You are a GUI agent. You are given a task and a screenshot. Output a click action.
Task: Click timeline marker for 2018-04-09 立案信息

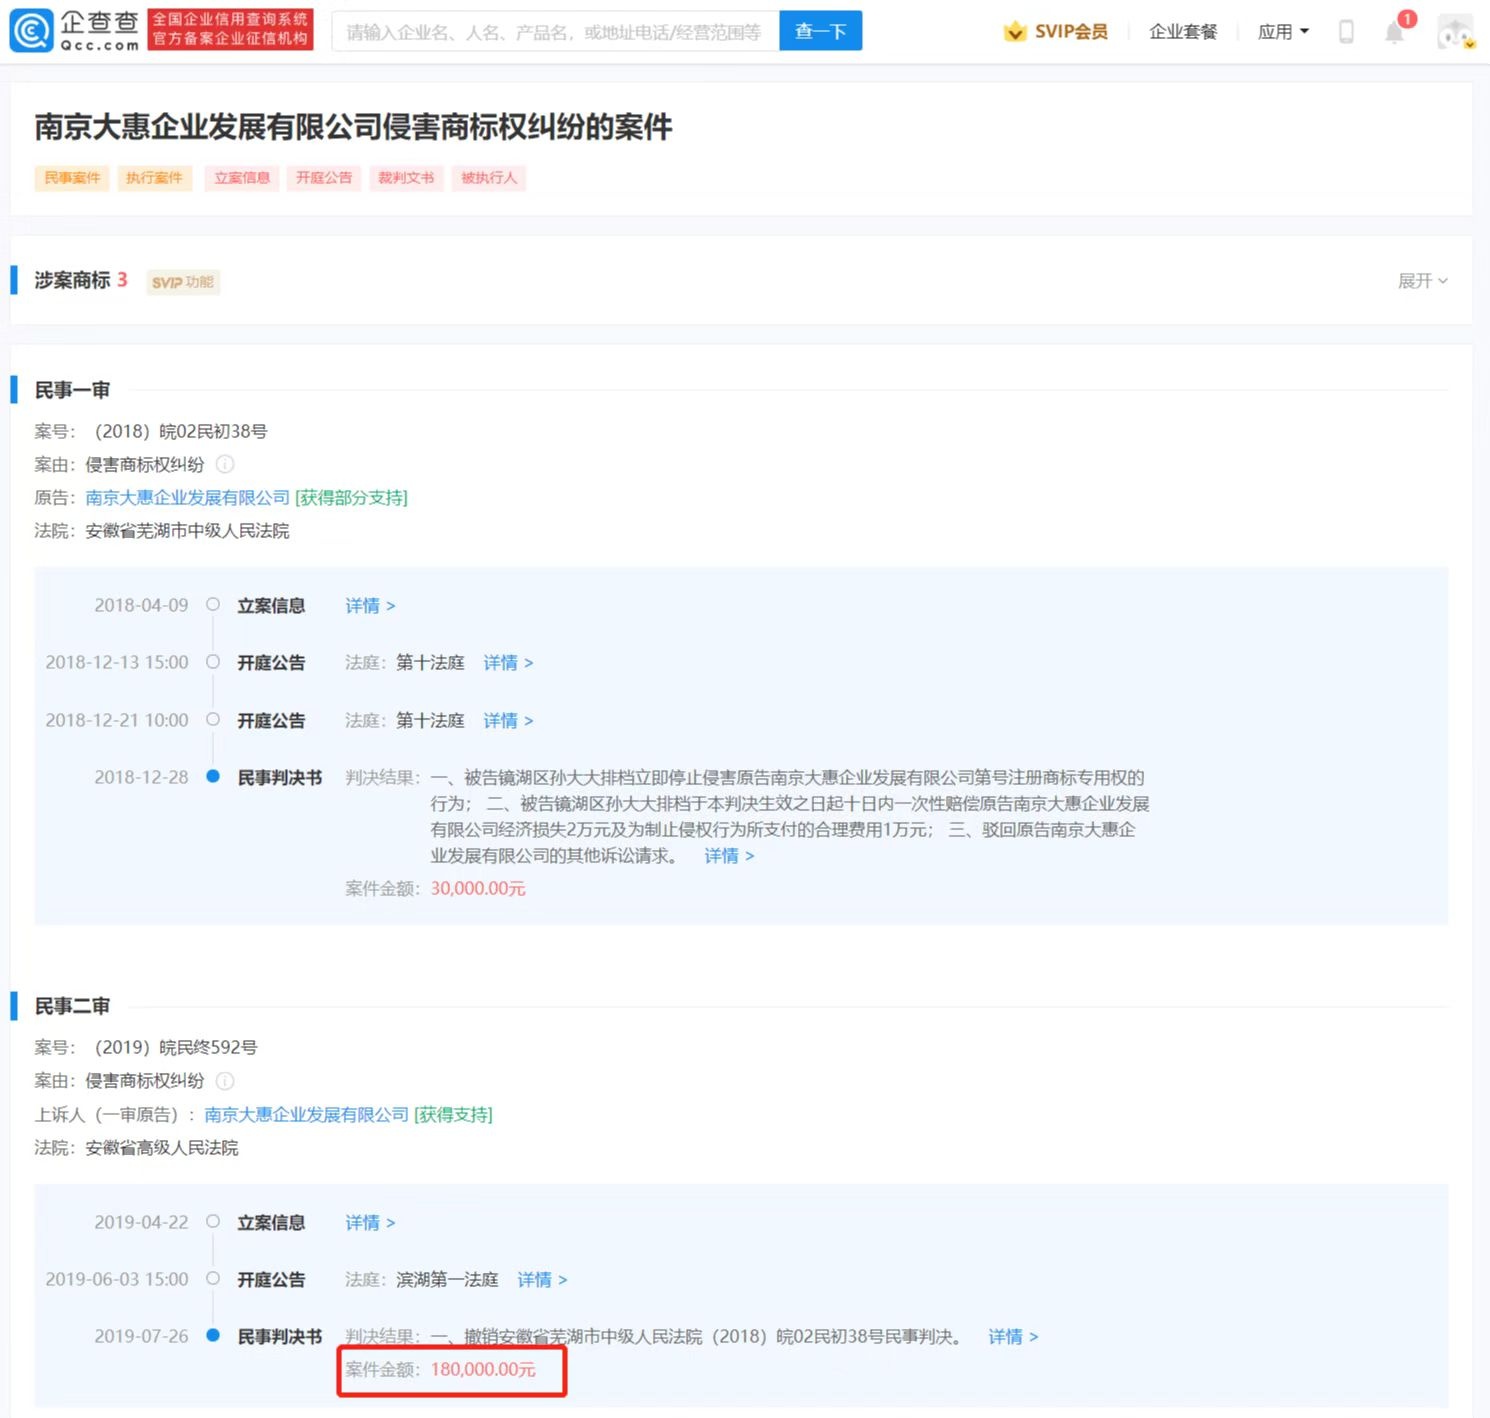(213, 604)
